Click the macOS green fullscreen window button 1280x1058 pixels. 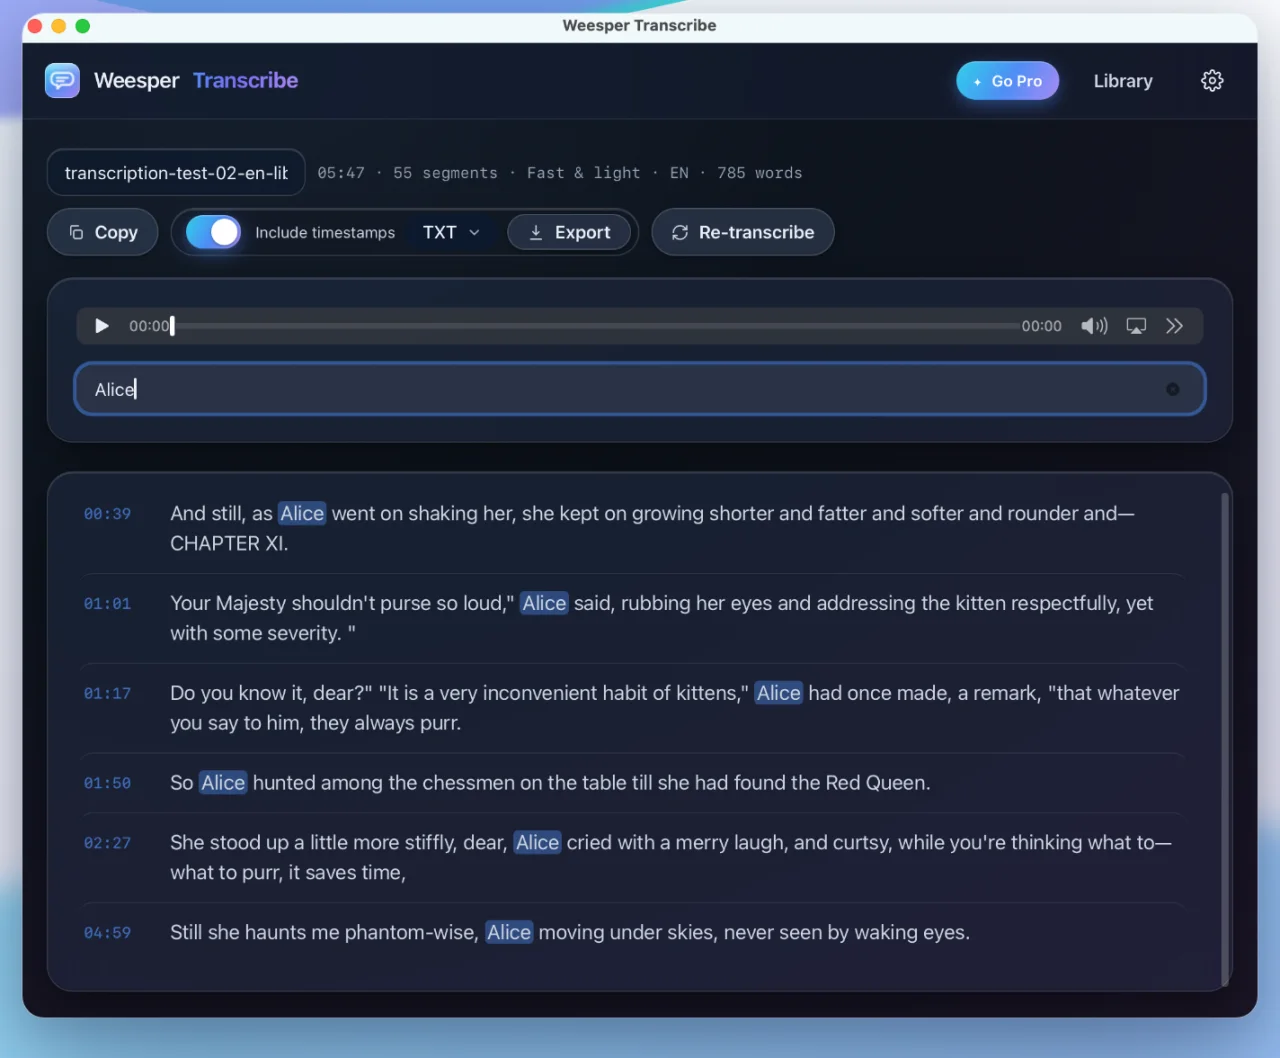(83, 26)
